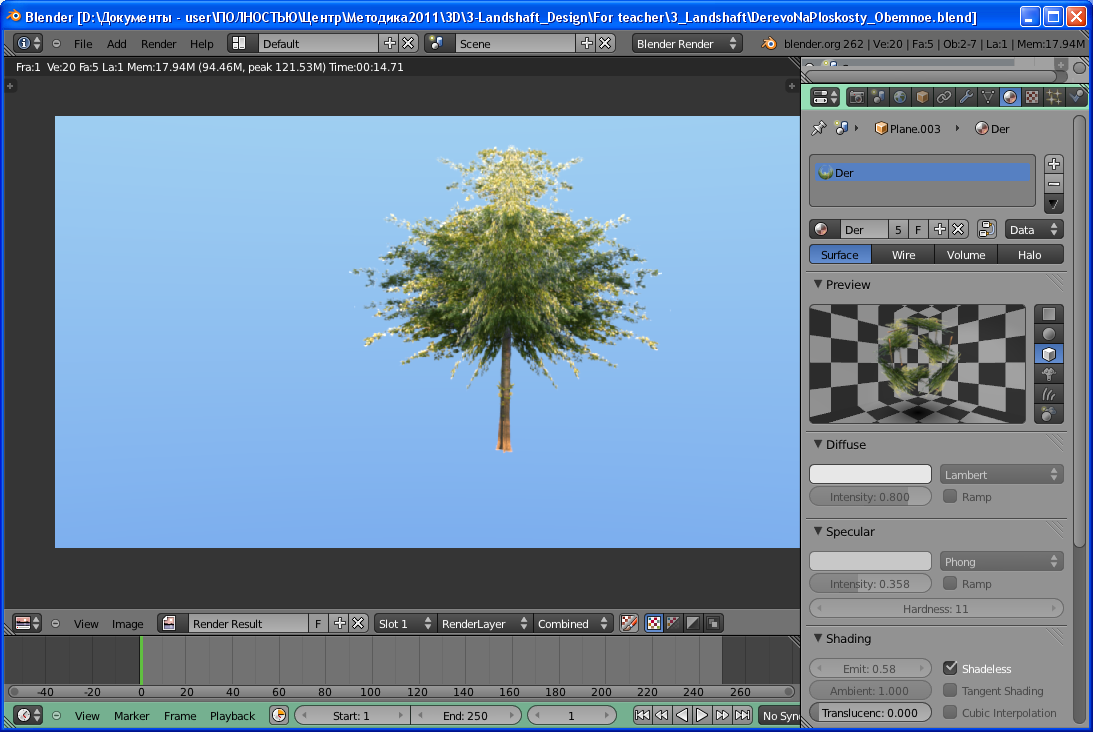1093x732 pixels.
Task: Add a new material slot with plus
Action: pos(1053,164)
